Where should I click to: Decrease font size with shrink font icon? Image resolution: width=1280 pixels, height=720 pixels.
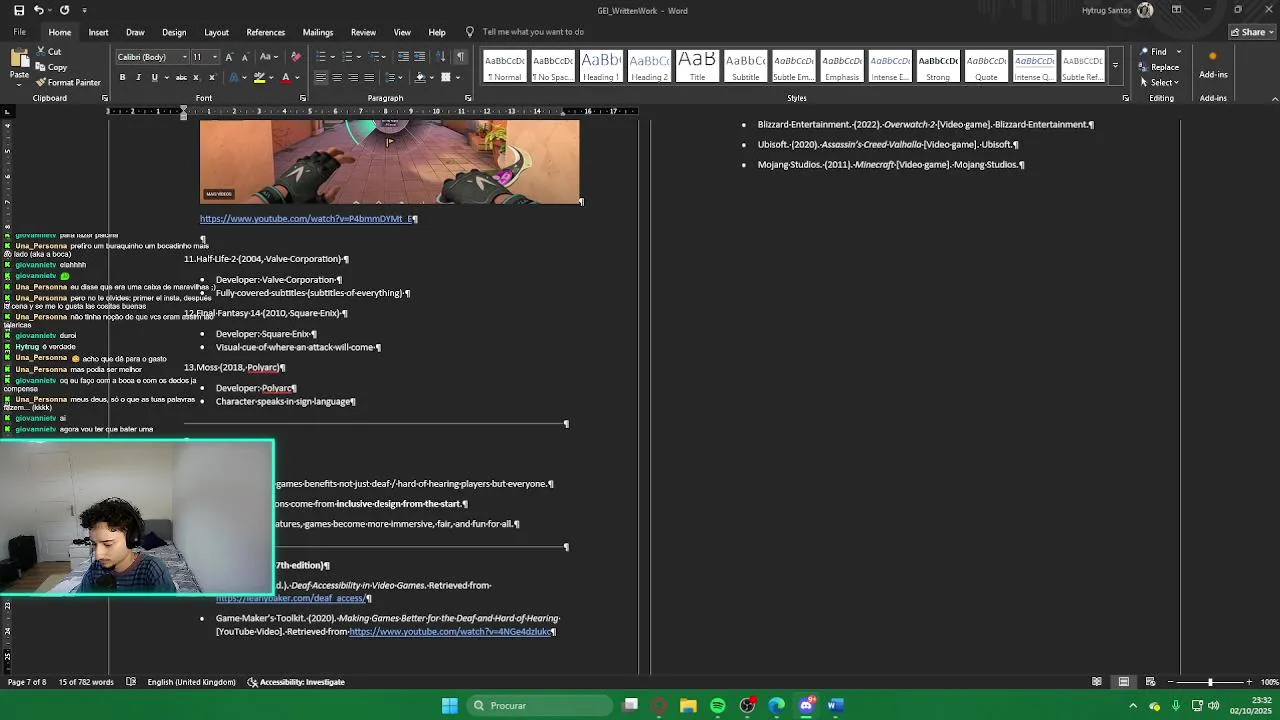(x=245, y=57)
